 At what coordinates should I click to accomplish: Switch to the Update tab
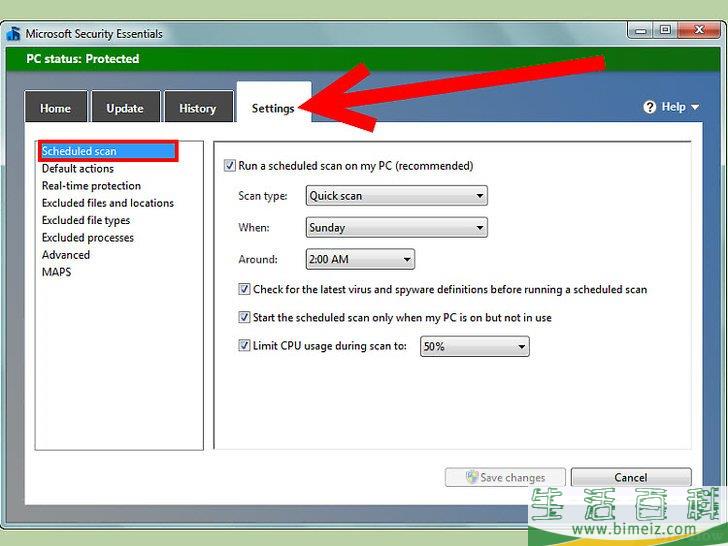125,107
